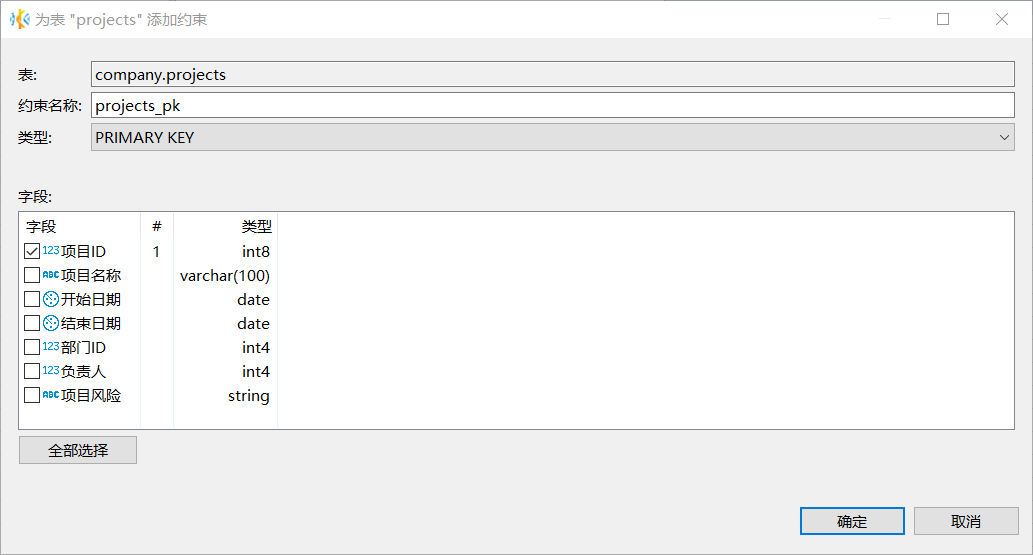Image resolution: width=1033 pixels, height=555 pixels.
Task: Click the application icon in title bar
Action: point(19,19)
